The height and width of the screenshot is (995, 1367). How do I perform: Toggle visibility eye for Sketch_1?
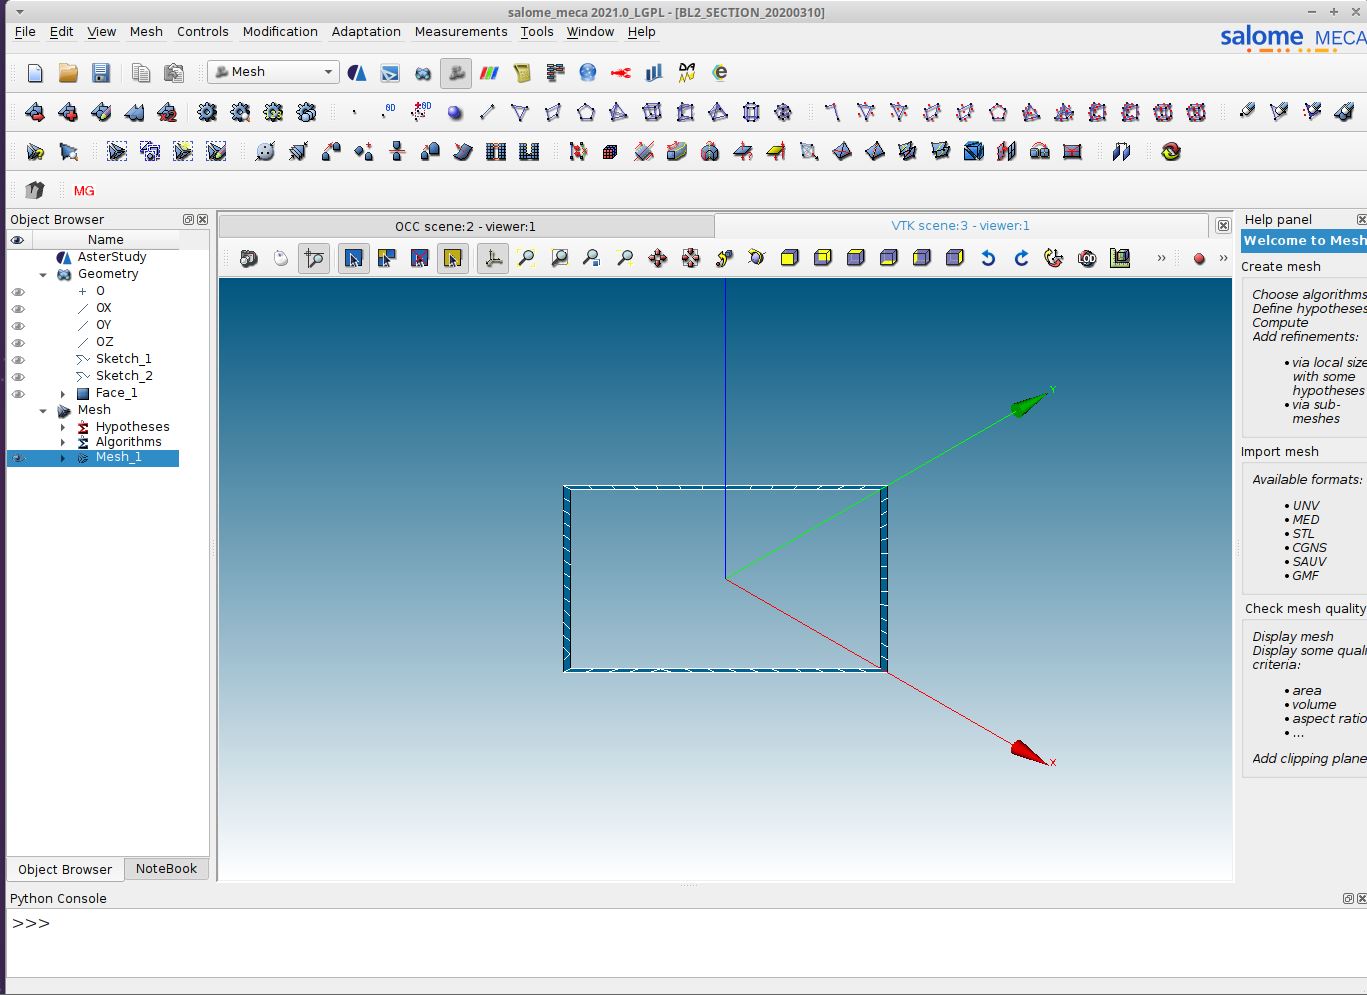(x=18, y=360)
